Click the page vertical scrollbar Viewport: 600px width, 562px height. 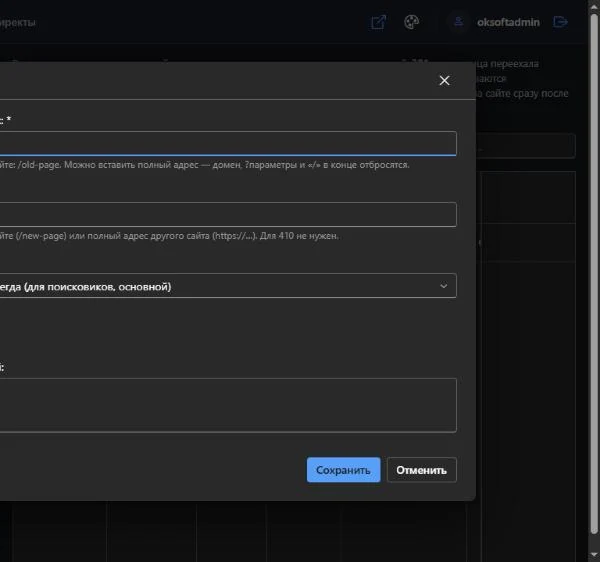coord(594,274)
